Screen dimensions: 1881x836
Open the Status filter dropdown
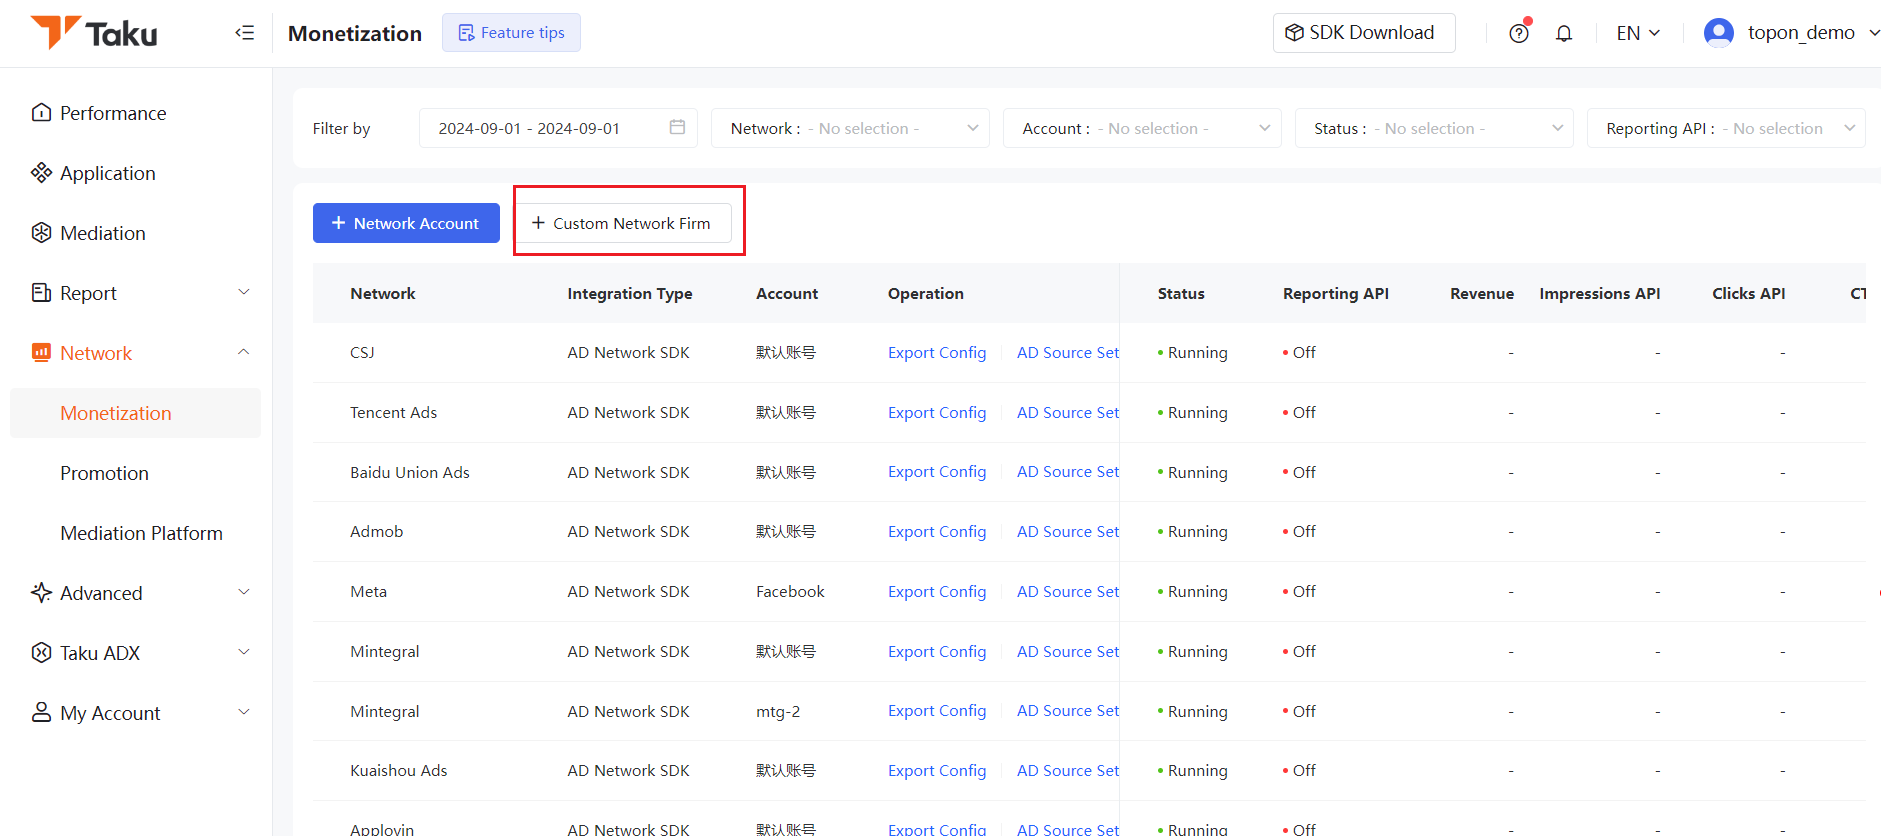coord(1434,128)
